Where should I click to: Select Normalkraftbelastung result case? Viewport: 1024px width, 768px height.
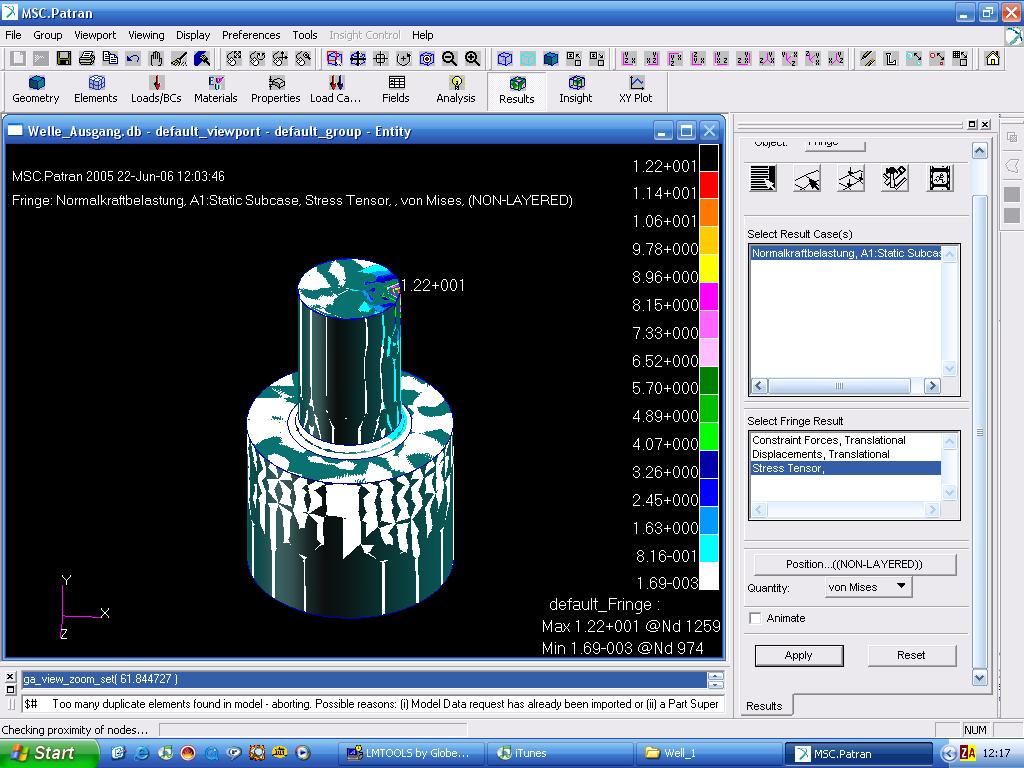846,253
